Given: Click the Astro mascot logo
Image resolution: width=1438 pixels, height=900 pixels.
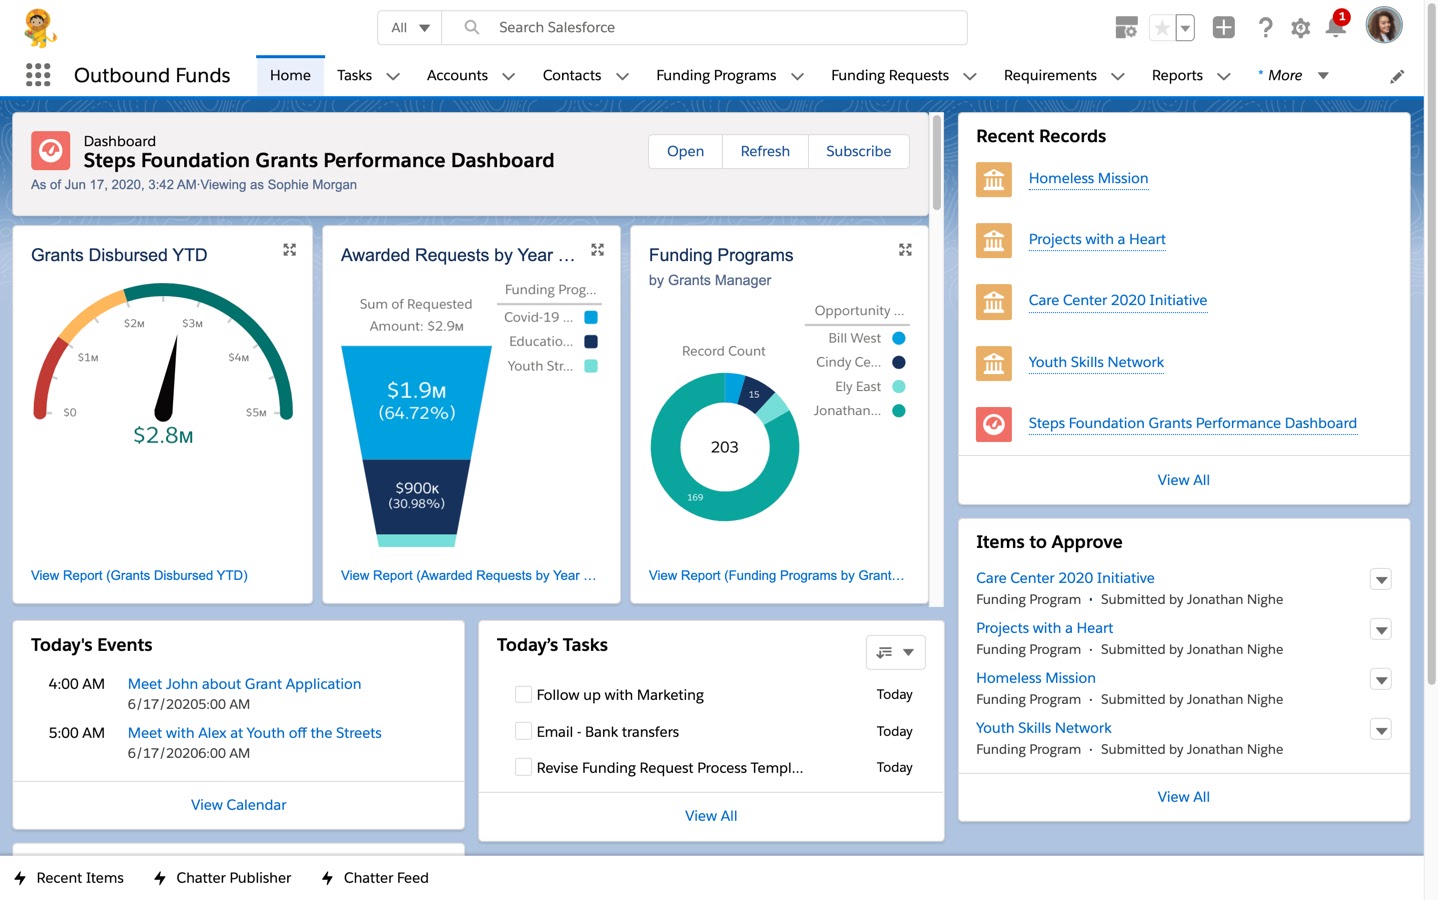Looking at the screenshot, I should click(40, 28).
